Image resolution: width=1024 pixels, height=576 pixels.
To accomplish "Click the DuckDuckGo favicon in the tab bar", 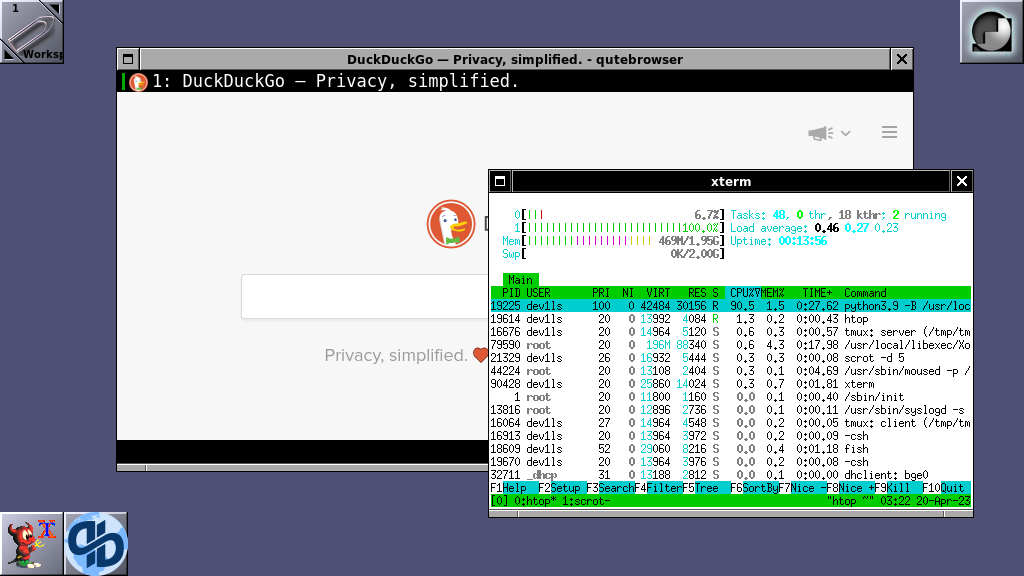I will pos(138,82).
